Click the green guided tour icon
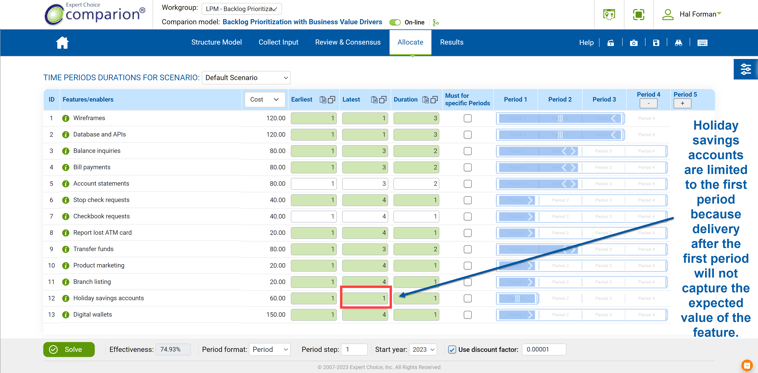 tap(609, 14)
